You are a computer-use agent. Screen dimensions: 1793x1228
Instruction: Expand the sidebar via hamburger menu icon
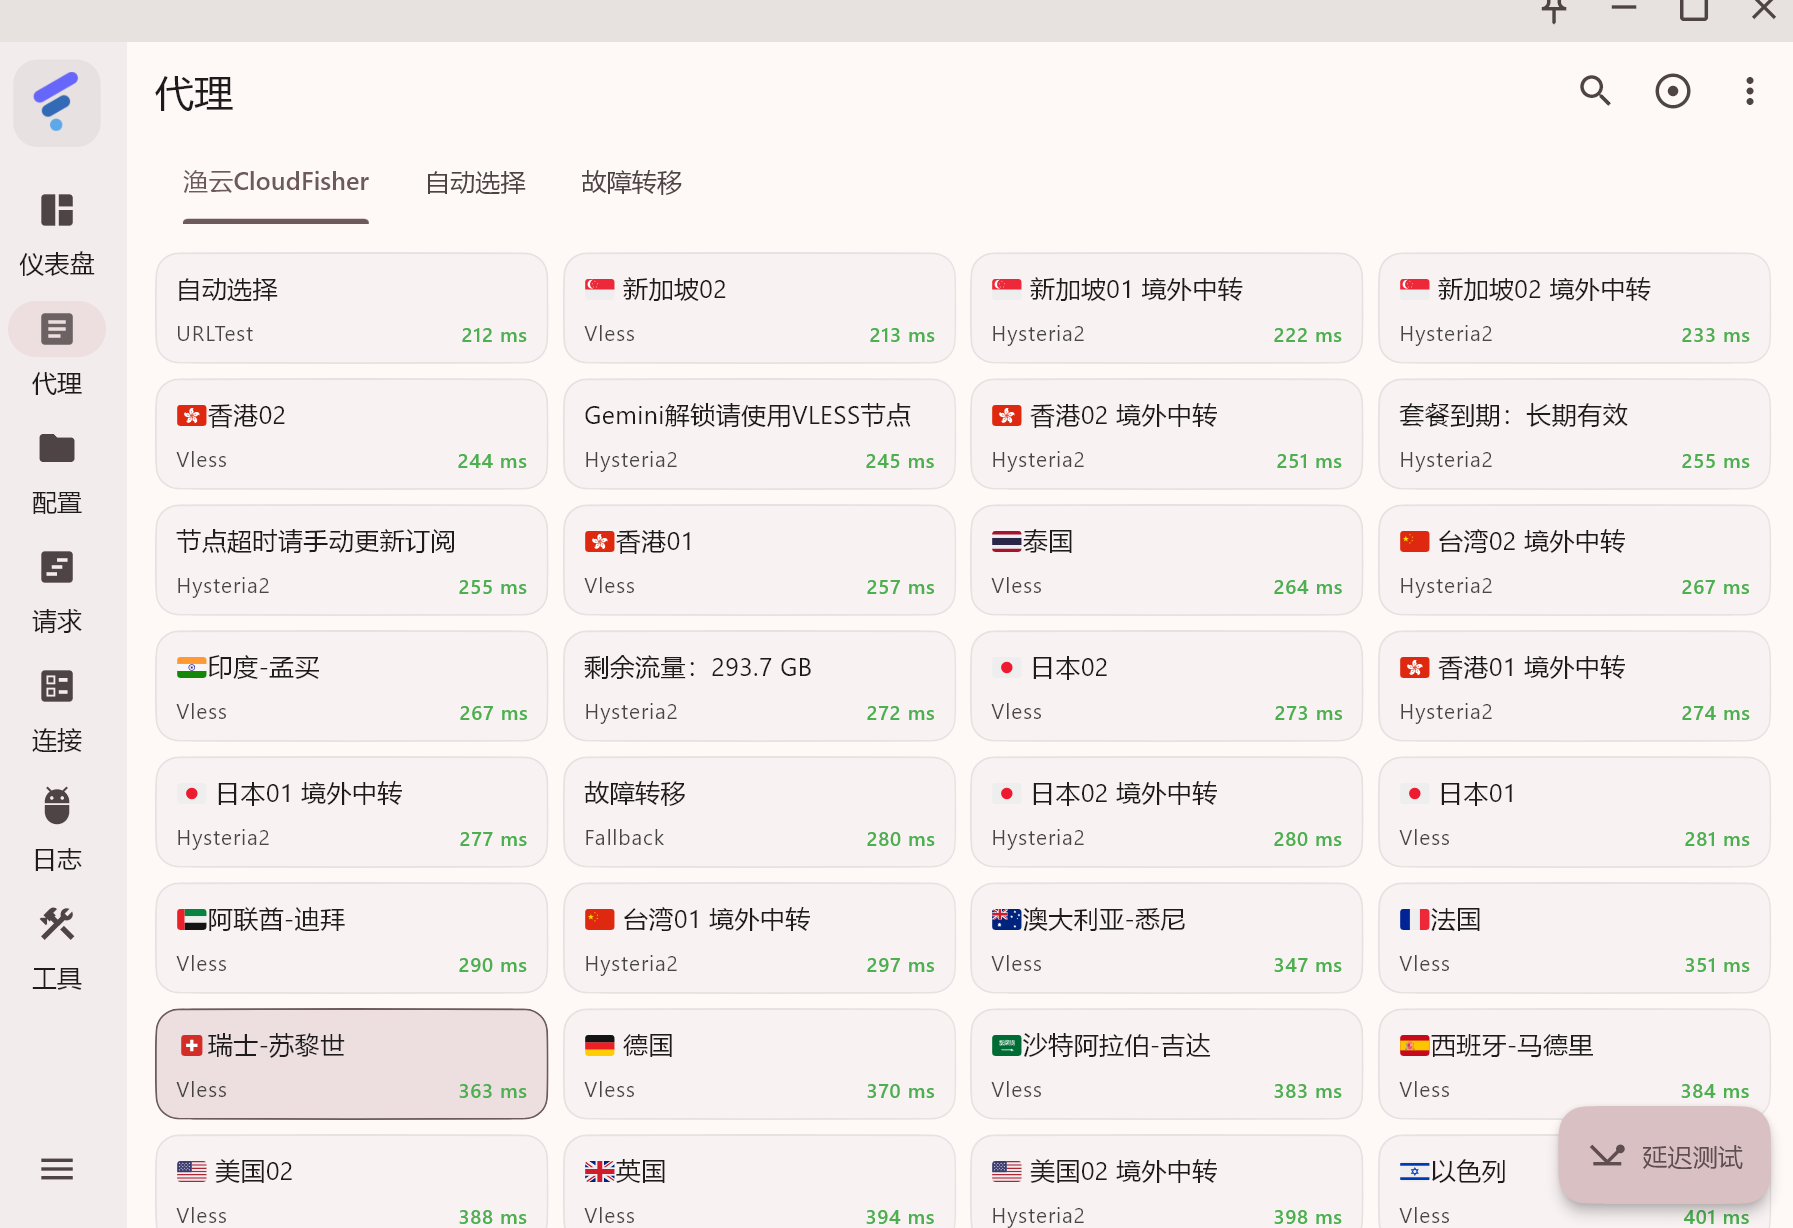click(57, 1168)
